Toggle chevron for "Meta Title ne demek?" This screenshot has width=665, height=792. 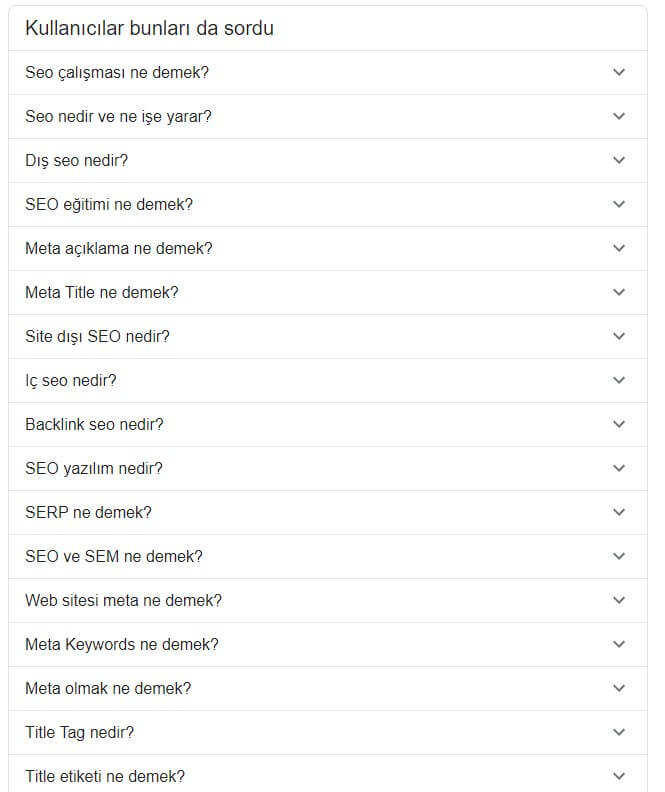(619, 292)
